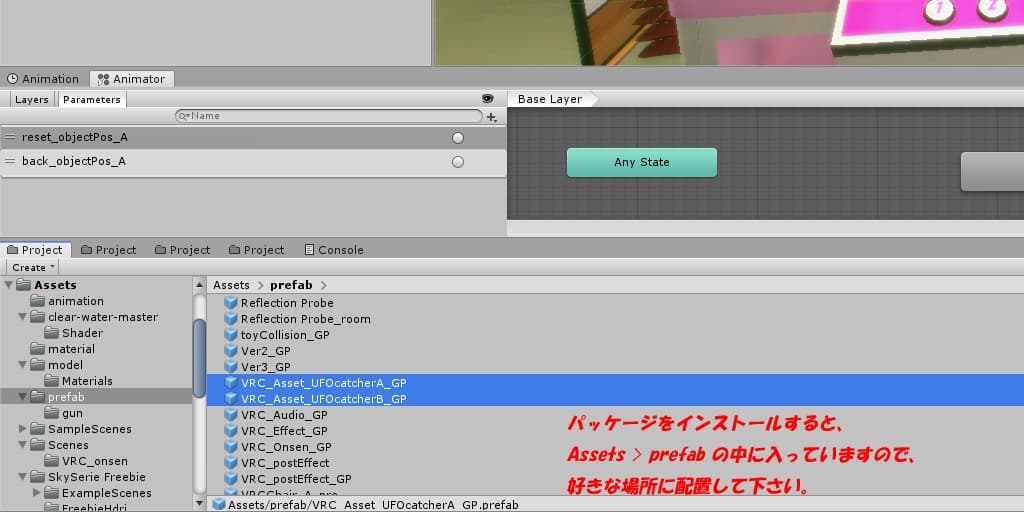
Task: Toggle the Animator eye visibility icon
Action: click(487, 99)
